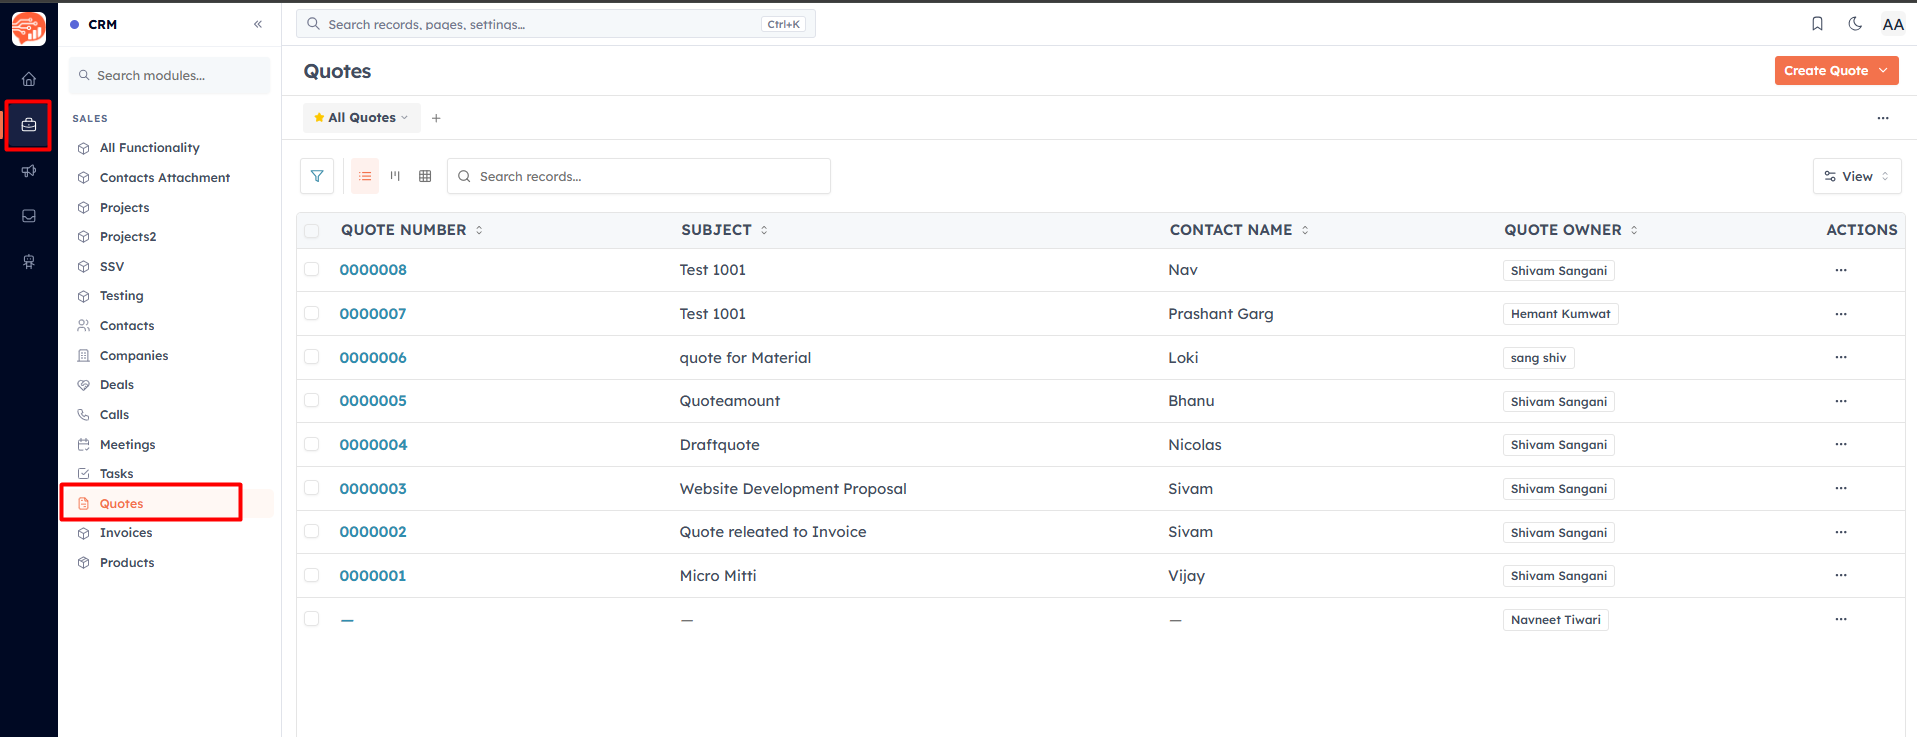
Task: Go to Deals module
Action: coord(117,385)
